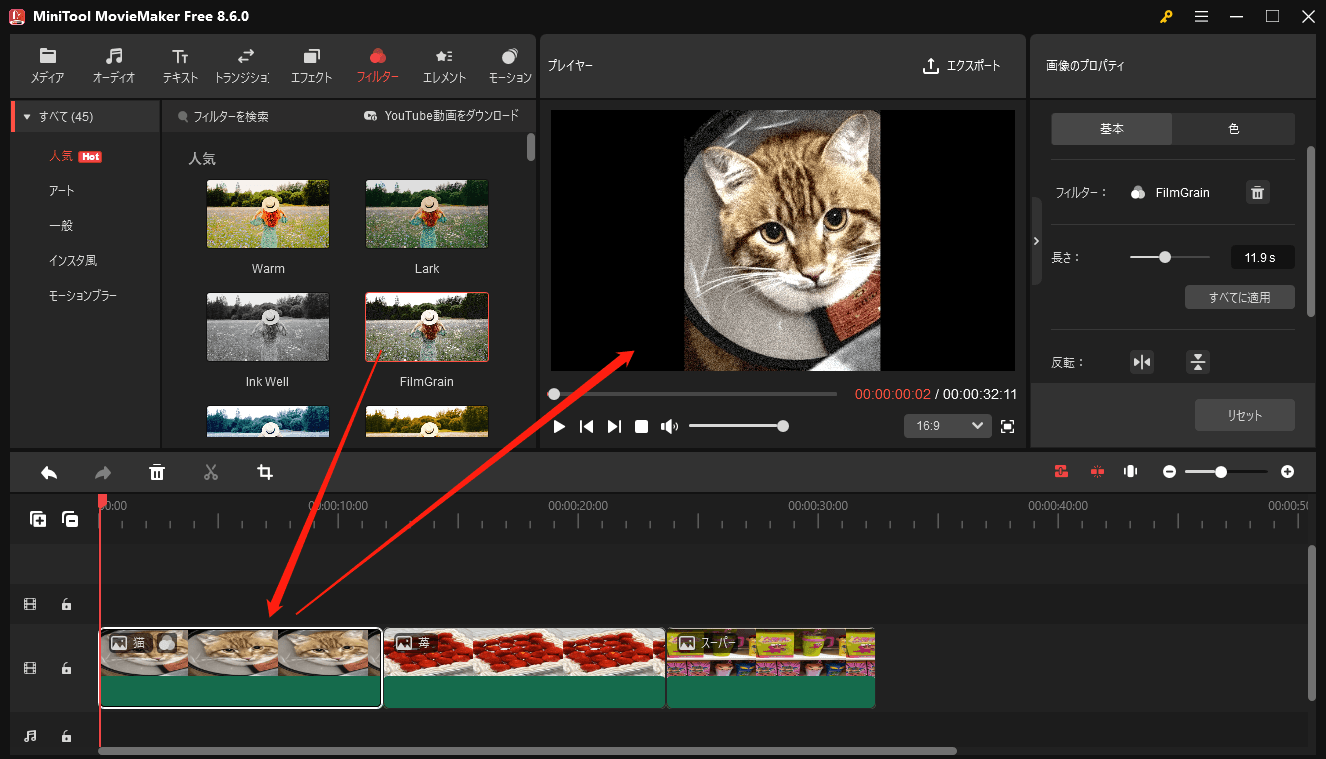Screen dimensions: 1326x759
Task: Open the エレメント (Elements) panel
Action: 444,63
